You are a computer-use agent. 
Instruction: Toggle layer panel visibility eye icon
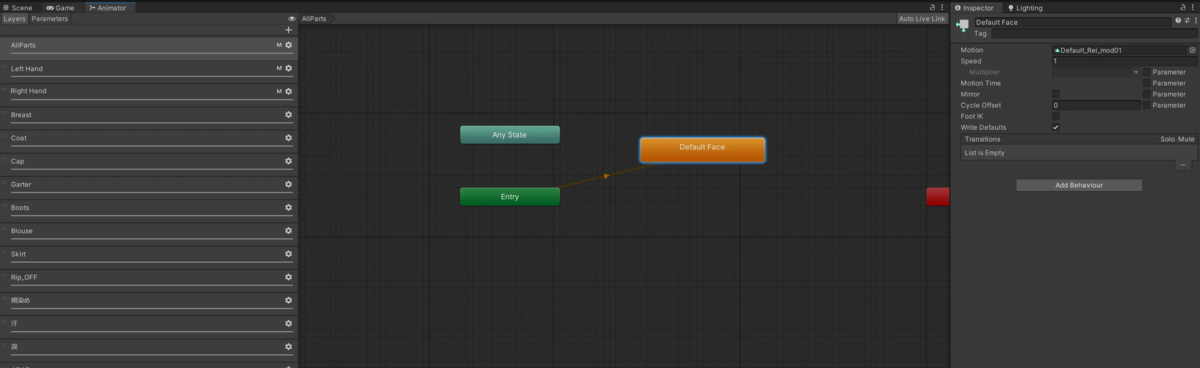(292, 19)
